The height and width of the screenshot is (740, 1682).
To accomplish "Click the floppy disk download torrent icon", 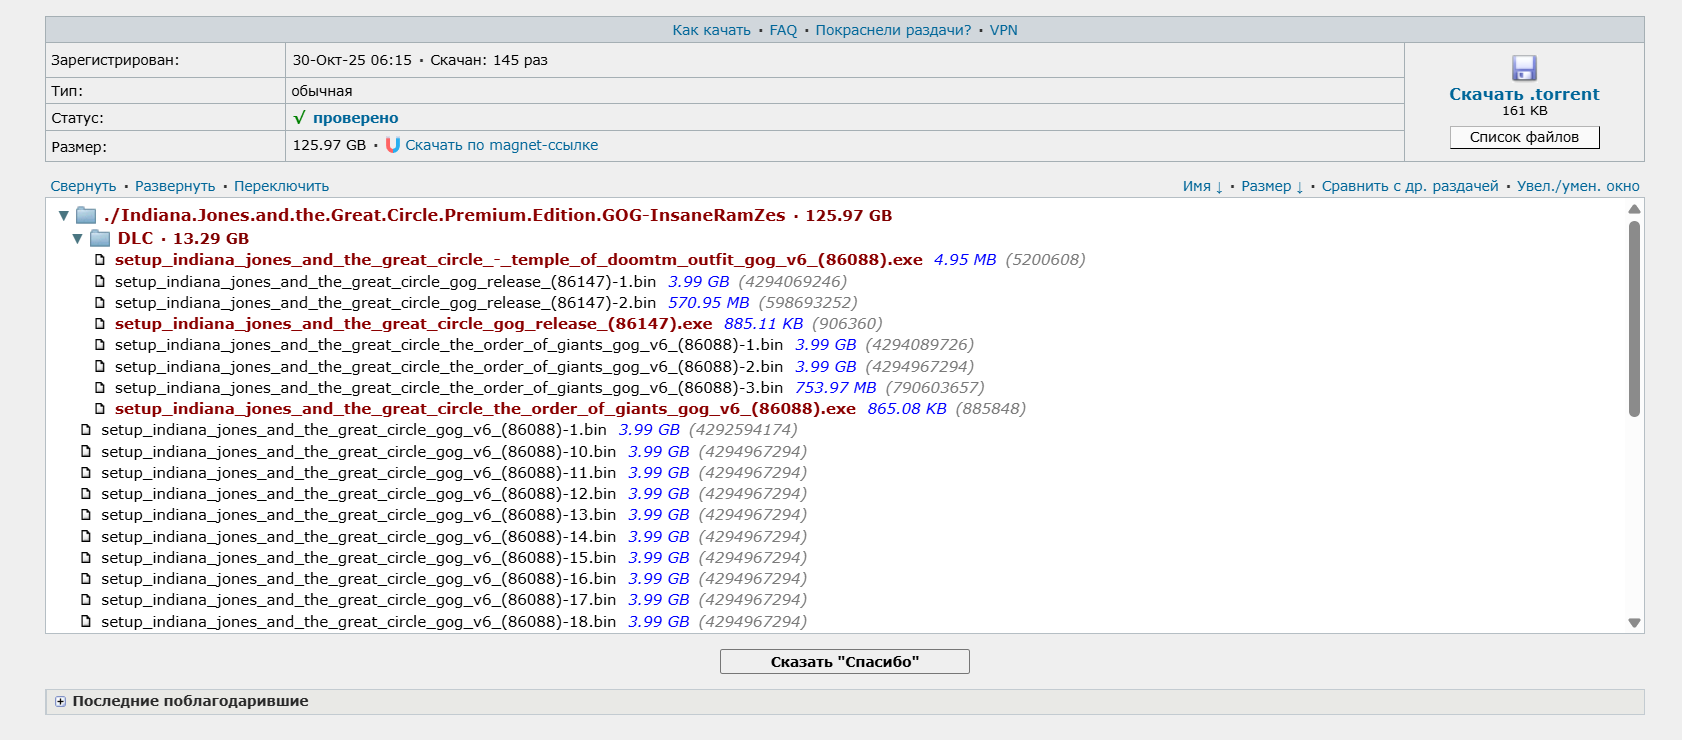I will 1524,68.
